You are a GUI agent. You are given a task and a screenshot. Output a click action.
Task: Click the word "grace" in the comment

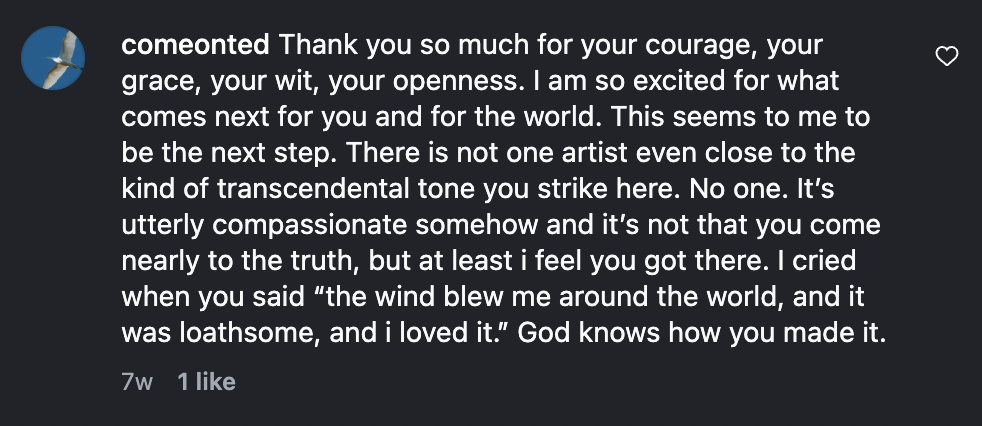click(156, 82)
